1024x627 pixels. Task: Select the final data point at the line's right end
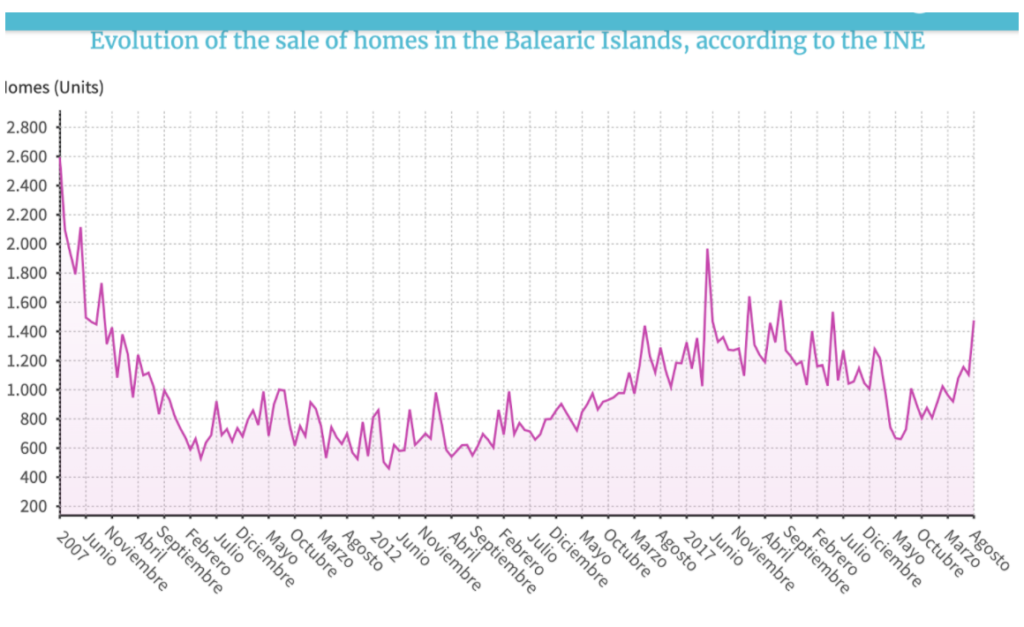[973, 322]
